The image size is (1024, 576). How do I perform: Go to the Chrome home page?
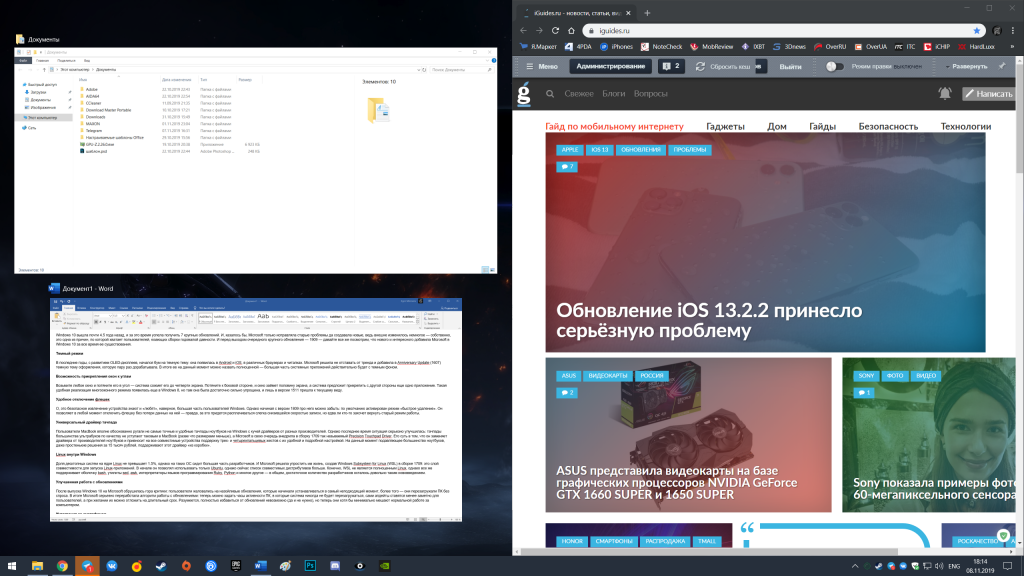pyautogui.click(x=571, y=31)
